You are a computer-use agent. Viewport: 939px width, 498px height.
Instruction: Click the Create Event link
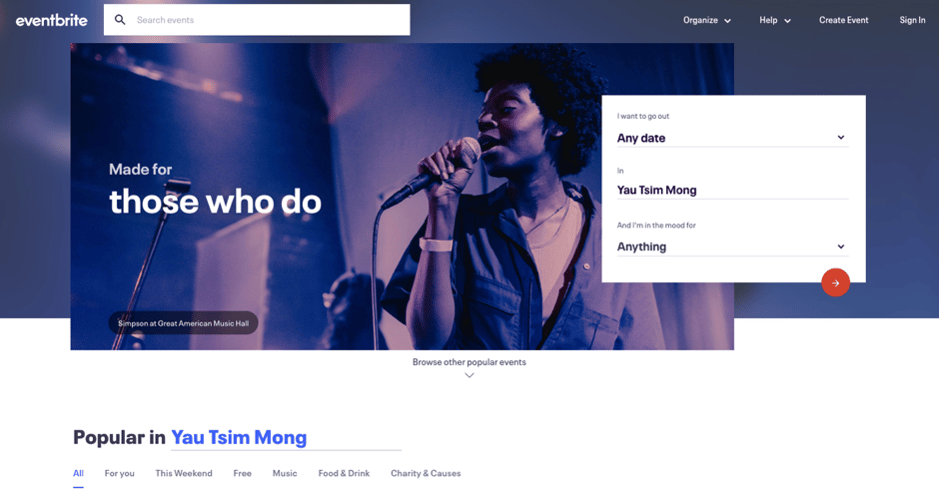(843, 20)
